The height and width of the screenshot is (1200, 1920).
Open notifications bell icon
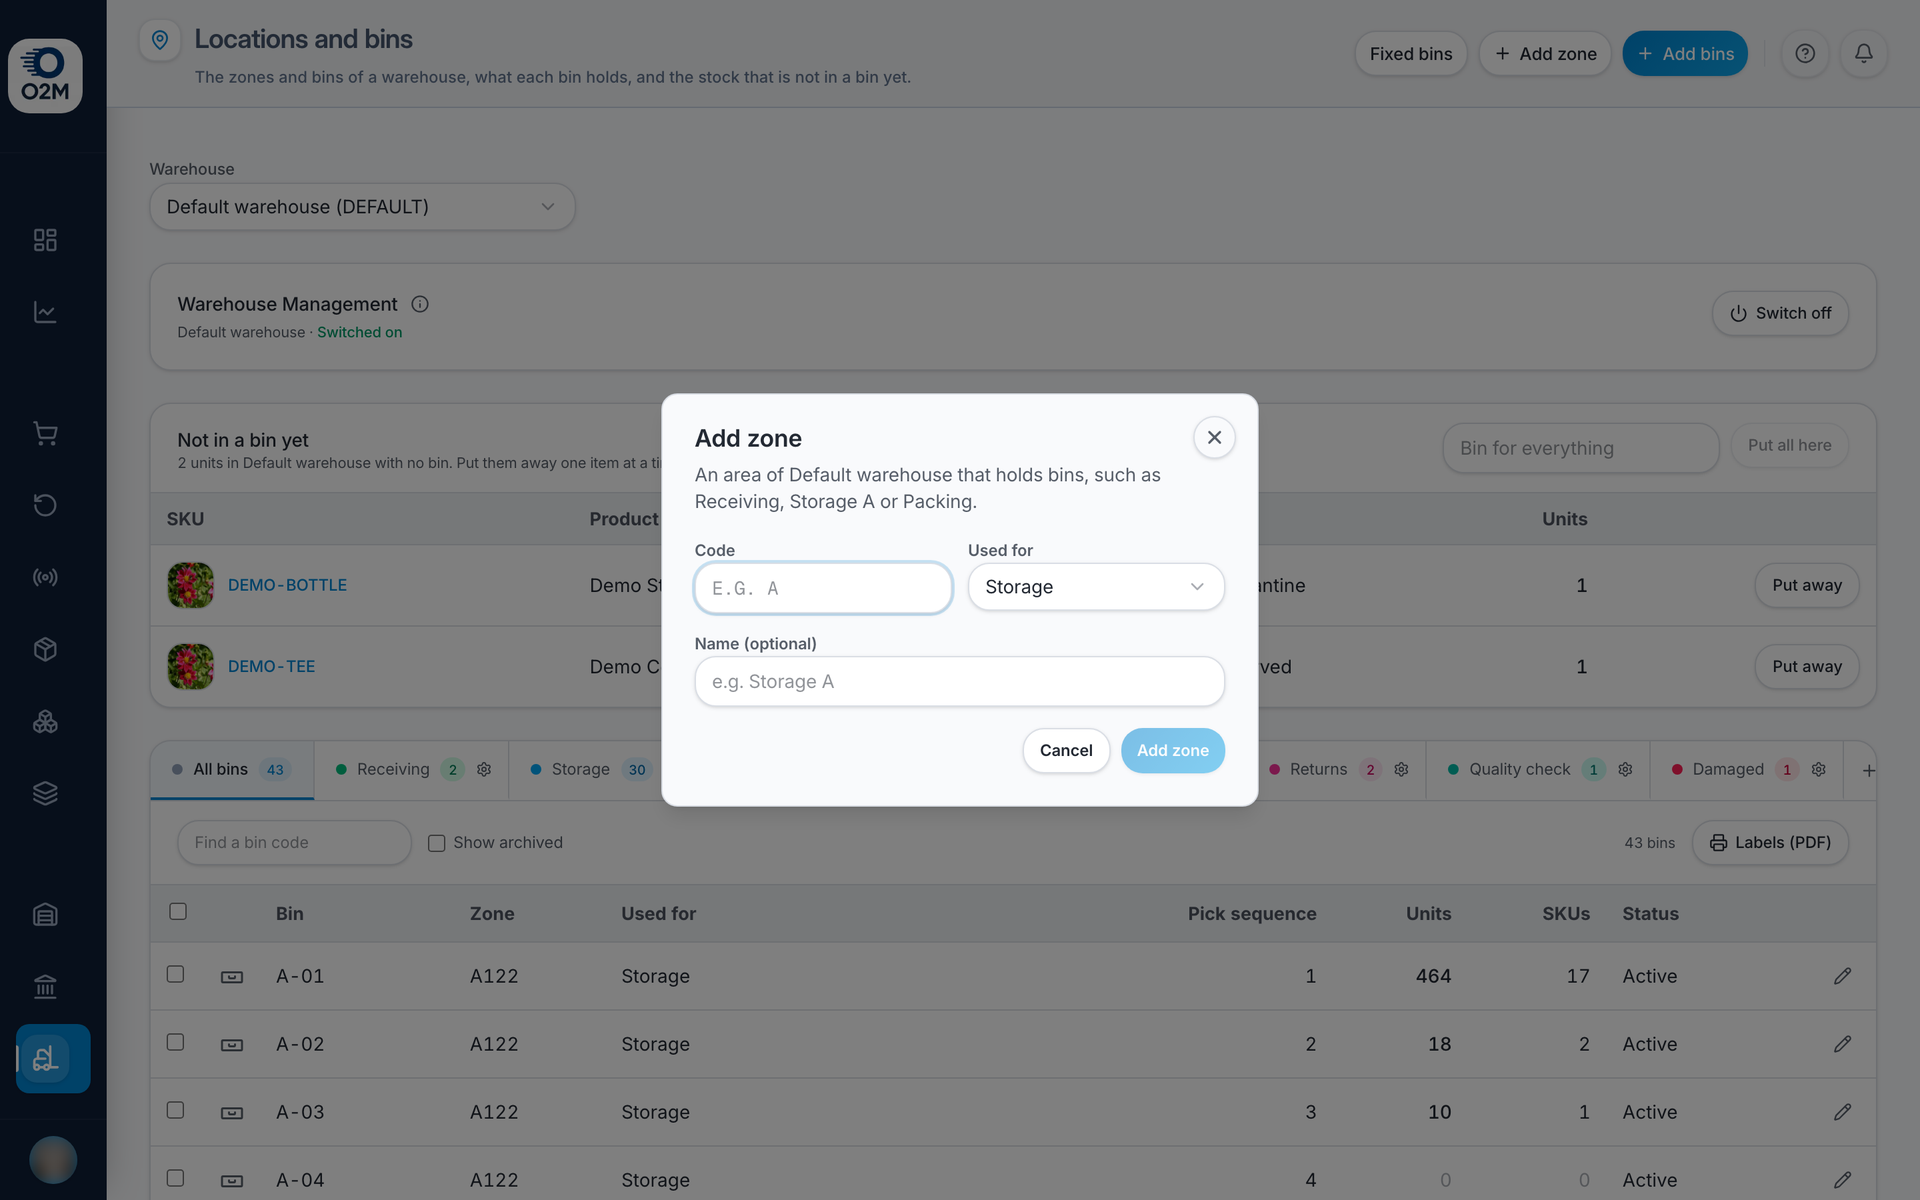(x=1864, y=54)
